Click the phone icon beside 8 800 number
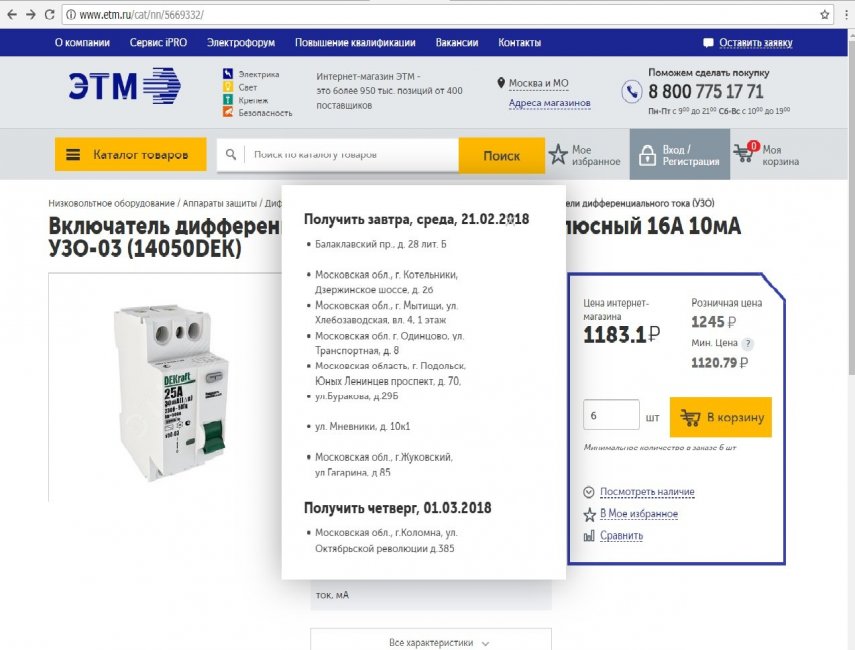855x650 pixels. 632,92
